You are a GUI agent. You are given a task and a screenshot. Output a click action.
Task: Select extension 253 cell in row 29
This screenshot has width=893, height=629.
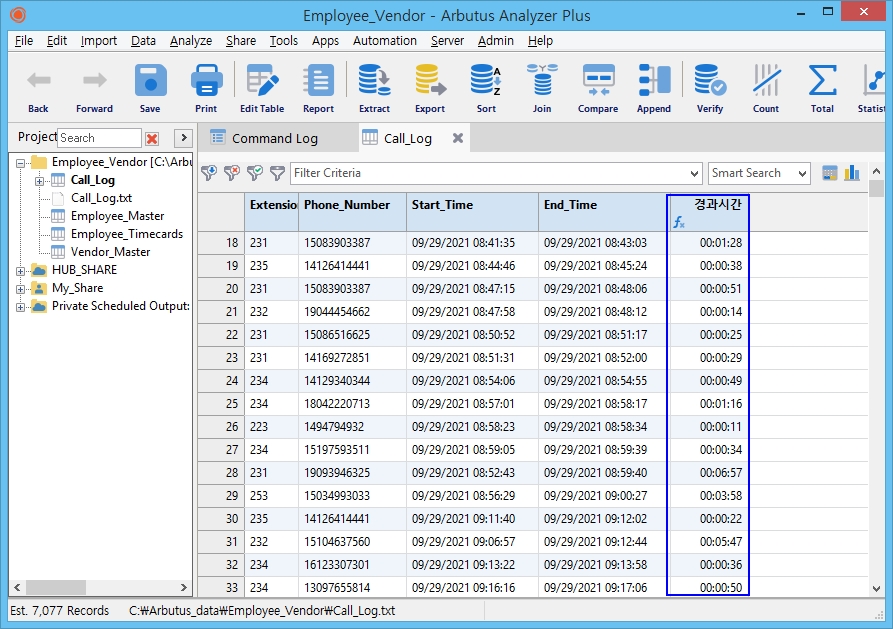click(272, 496)
